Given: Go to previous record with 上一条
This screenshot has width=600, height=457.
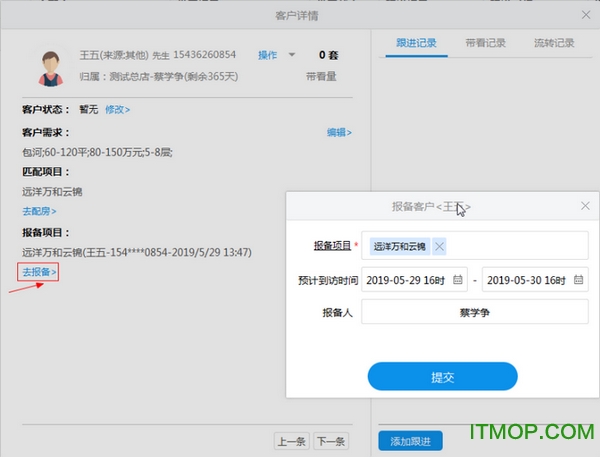Looking at the screenshot, I should click(x=291, y=441).
